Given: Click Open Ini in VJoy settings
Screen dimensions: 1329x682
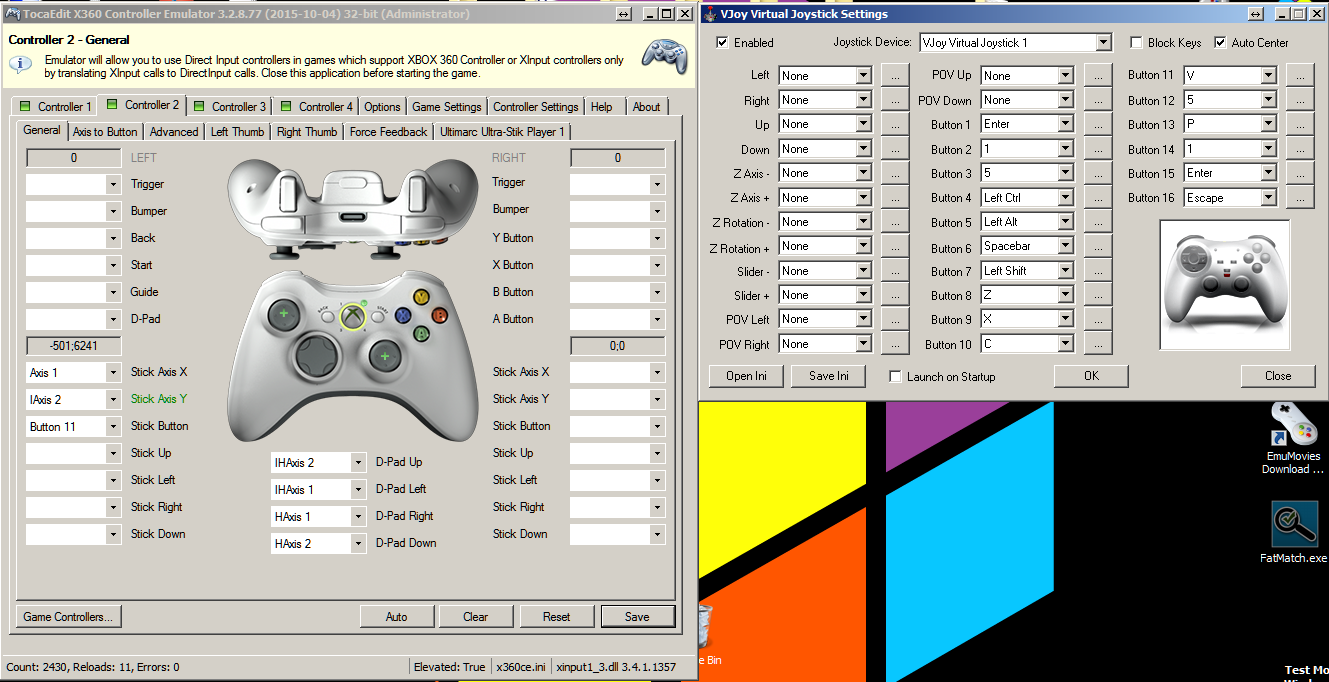Looking at the screenshot, I should [746, 376].
